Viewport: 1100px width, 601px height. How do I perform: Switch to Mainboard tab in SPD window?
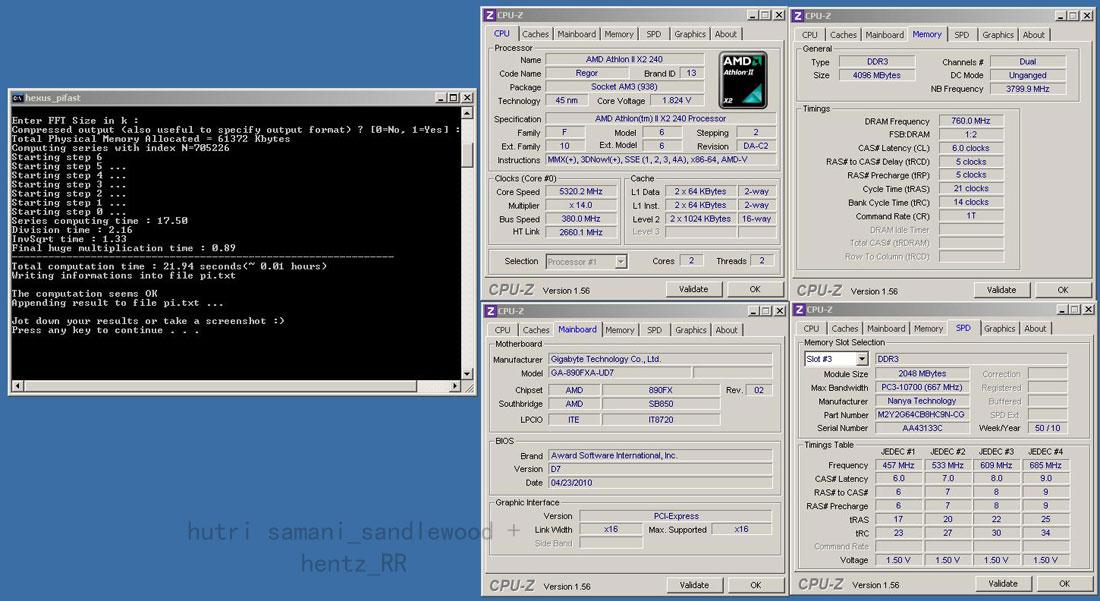[886, 328]
